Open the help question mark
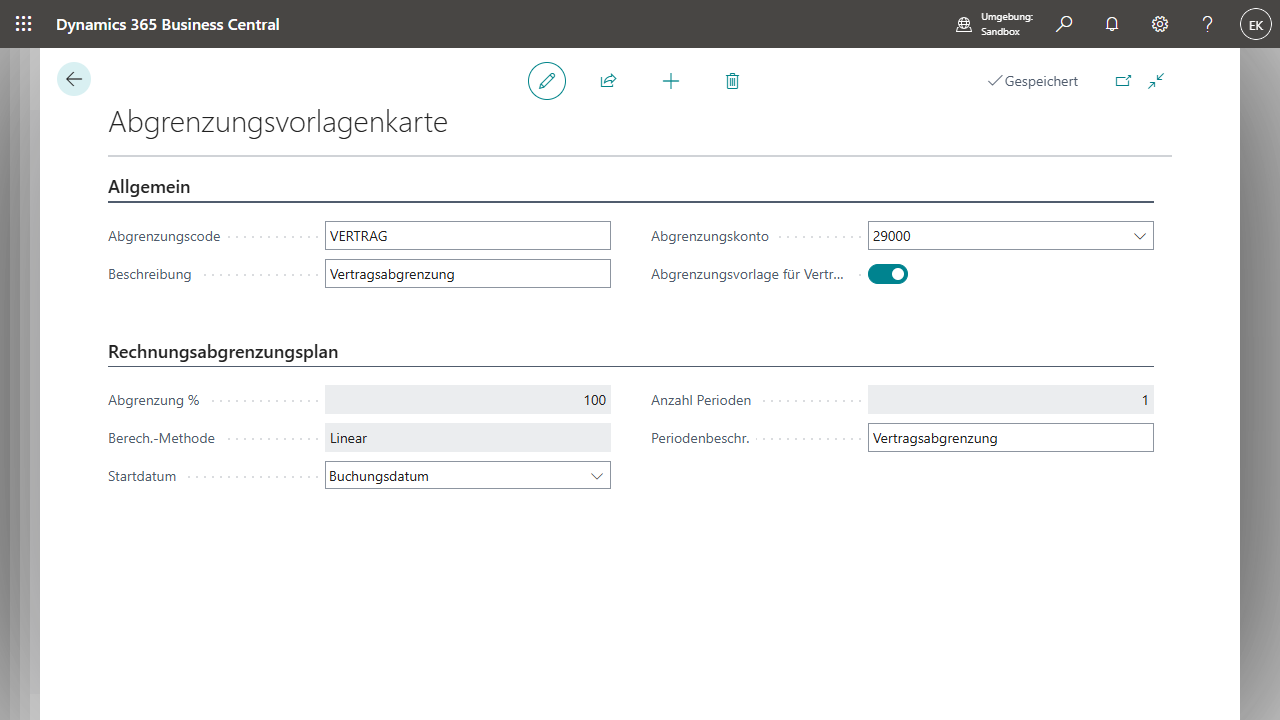This screenshot has height=720, width=1280. 1208,24
